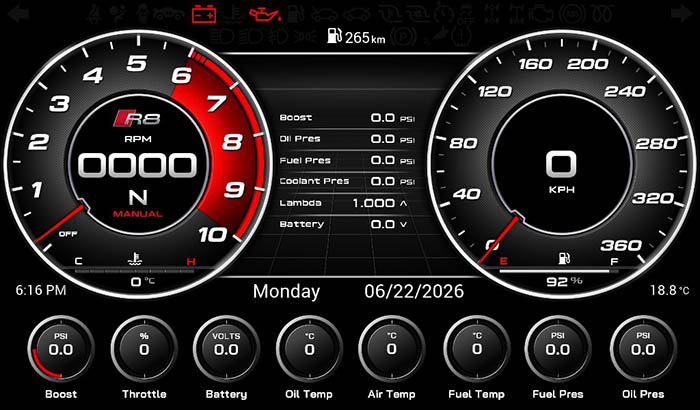
Task: Tap the dim ABS warning icon
Action: click(572, 14)
